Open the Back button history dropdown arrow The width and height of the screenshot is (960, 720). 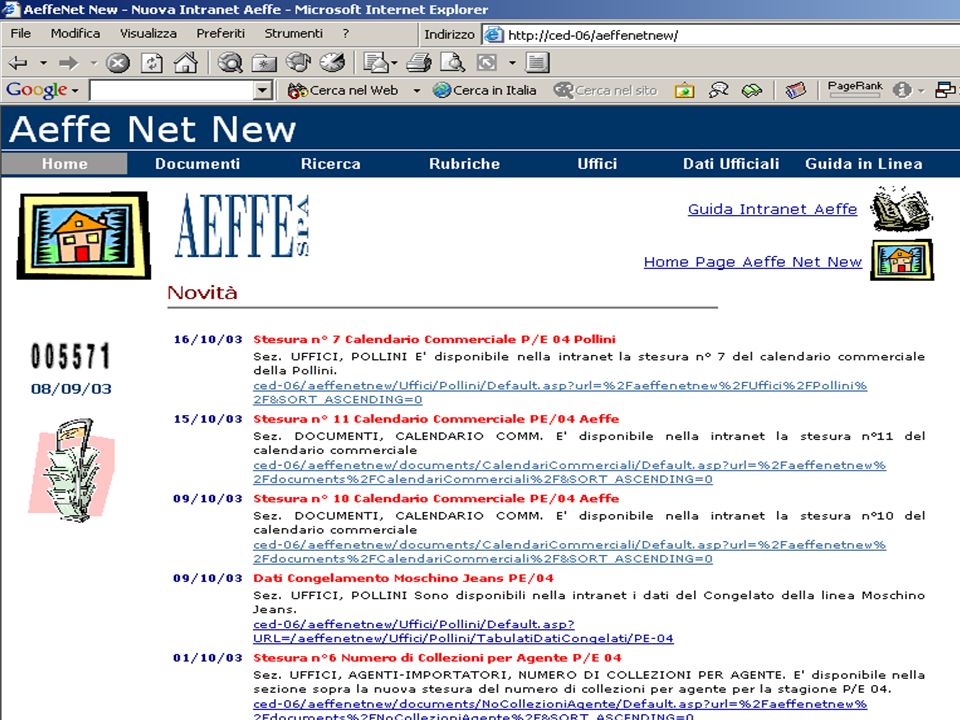coord(43,62)
